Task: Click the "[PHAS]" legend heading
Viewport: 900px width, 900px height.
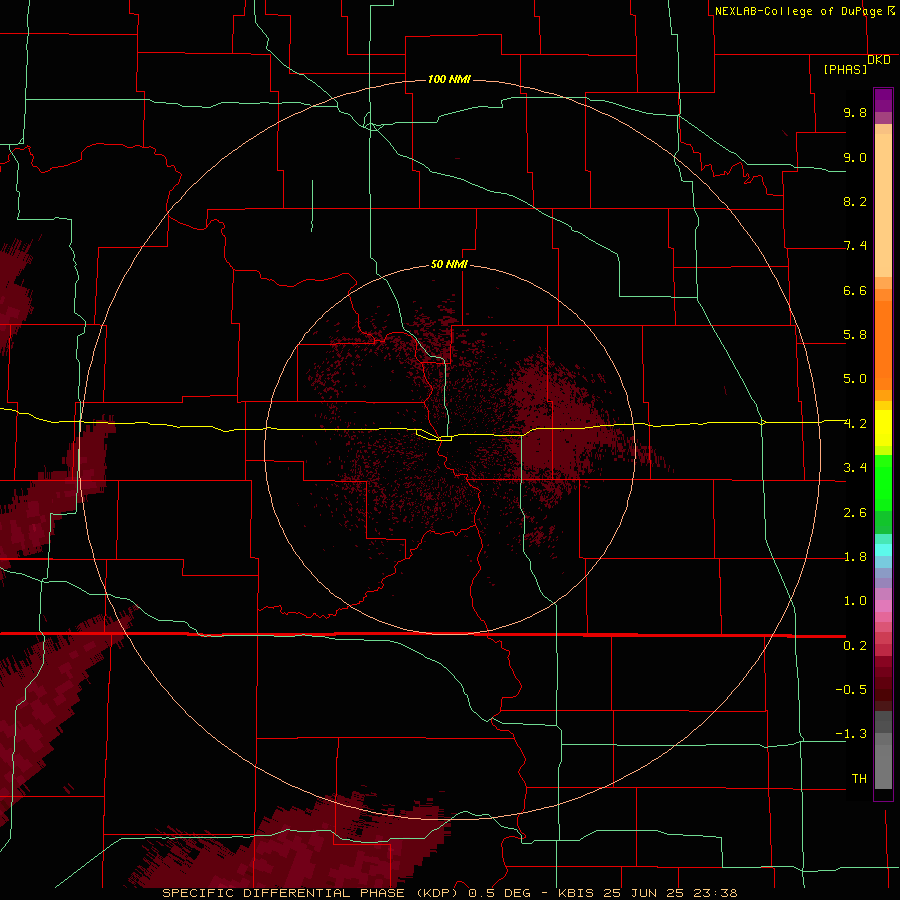Action: click(x=845, y=69)
